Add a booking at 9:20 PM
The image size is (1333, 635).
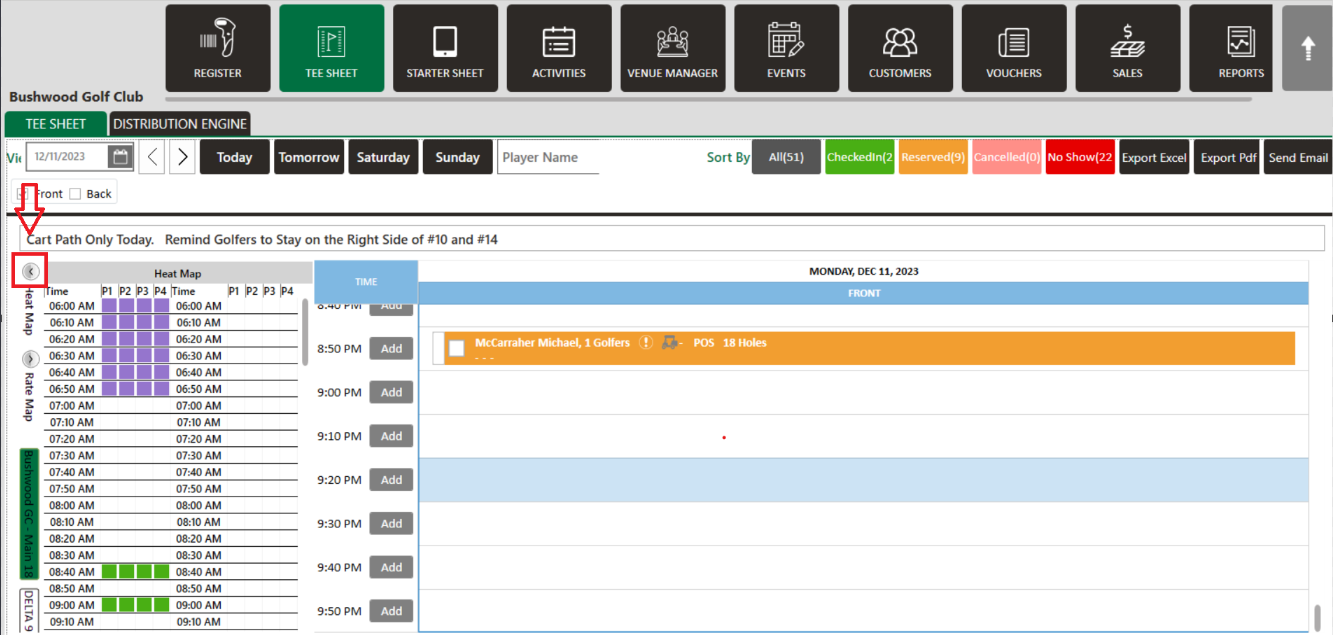391,480
